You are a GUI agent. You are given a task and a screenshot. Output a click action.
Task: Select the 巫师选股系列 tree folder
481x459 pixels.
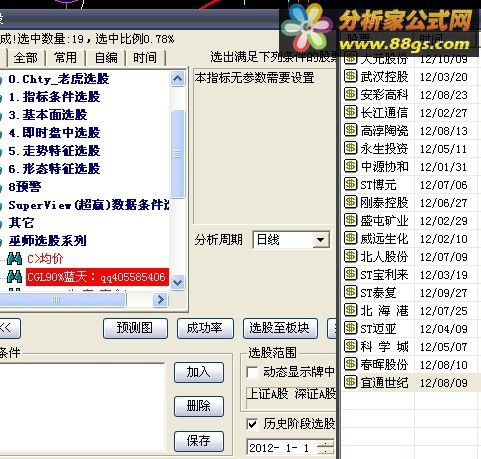[48, 241]
